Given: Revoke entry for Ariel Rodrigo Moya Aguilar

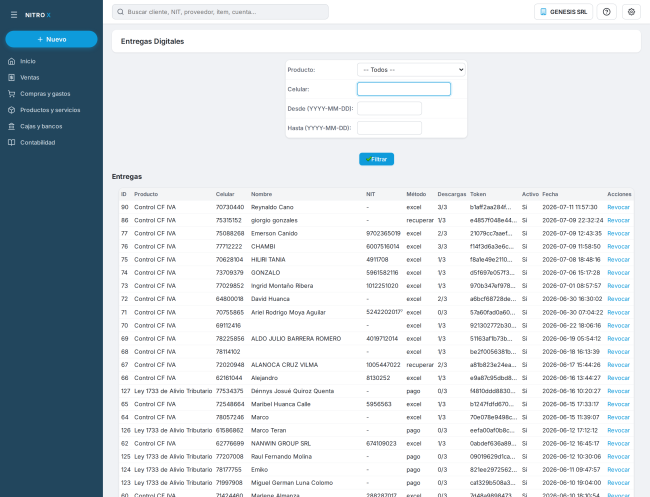Looking at the screenshot, I should [x=618, y=313].
